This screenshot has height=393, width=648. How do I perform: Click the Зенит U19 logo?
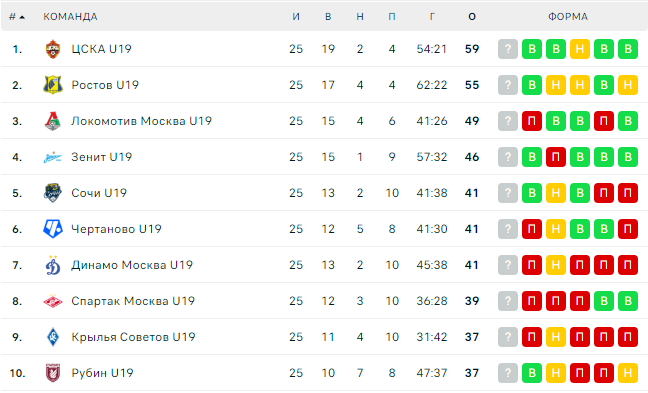click(53, 157)
